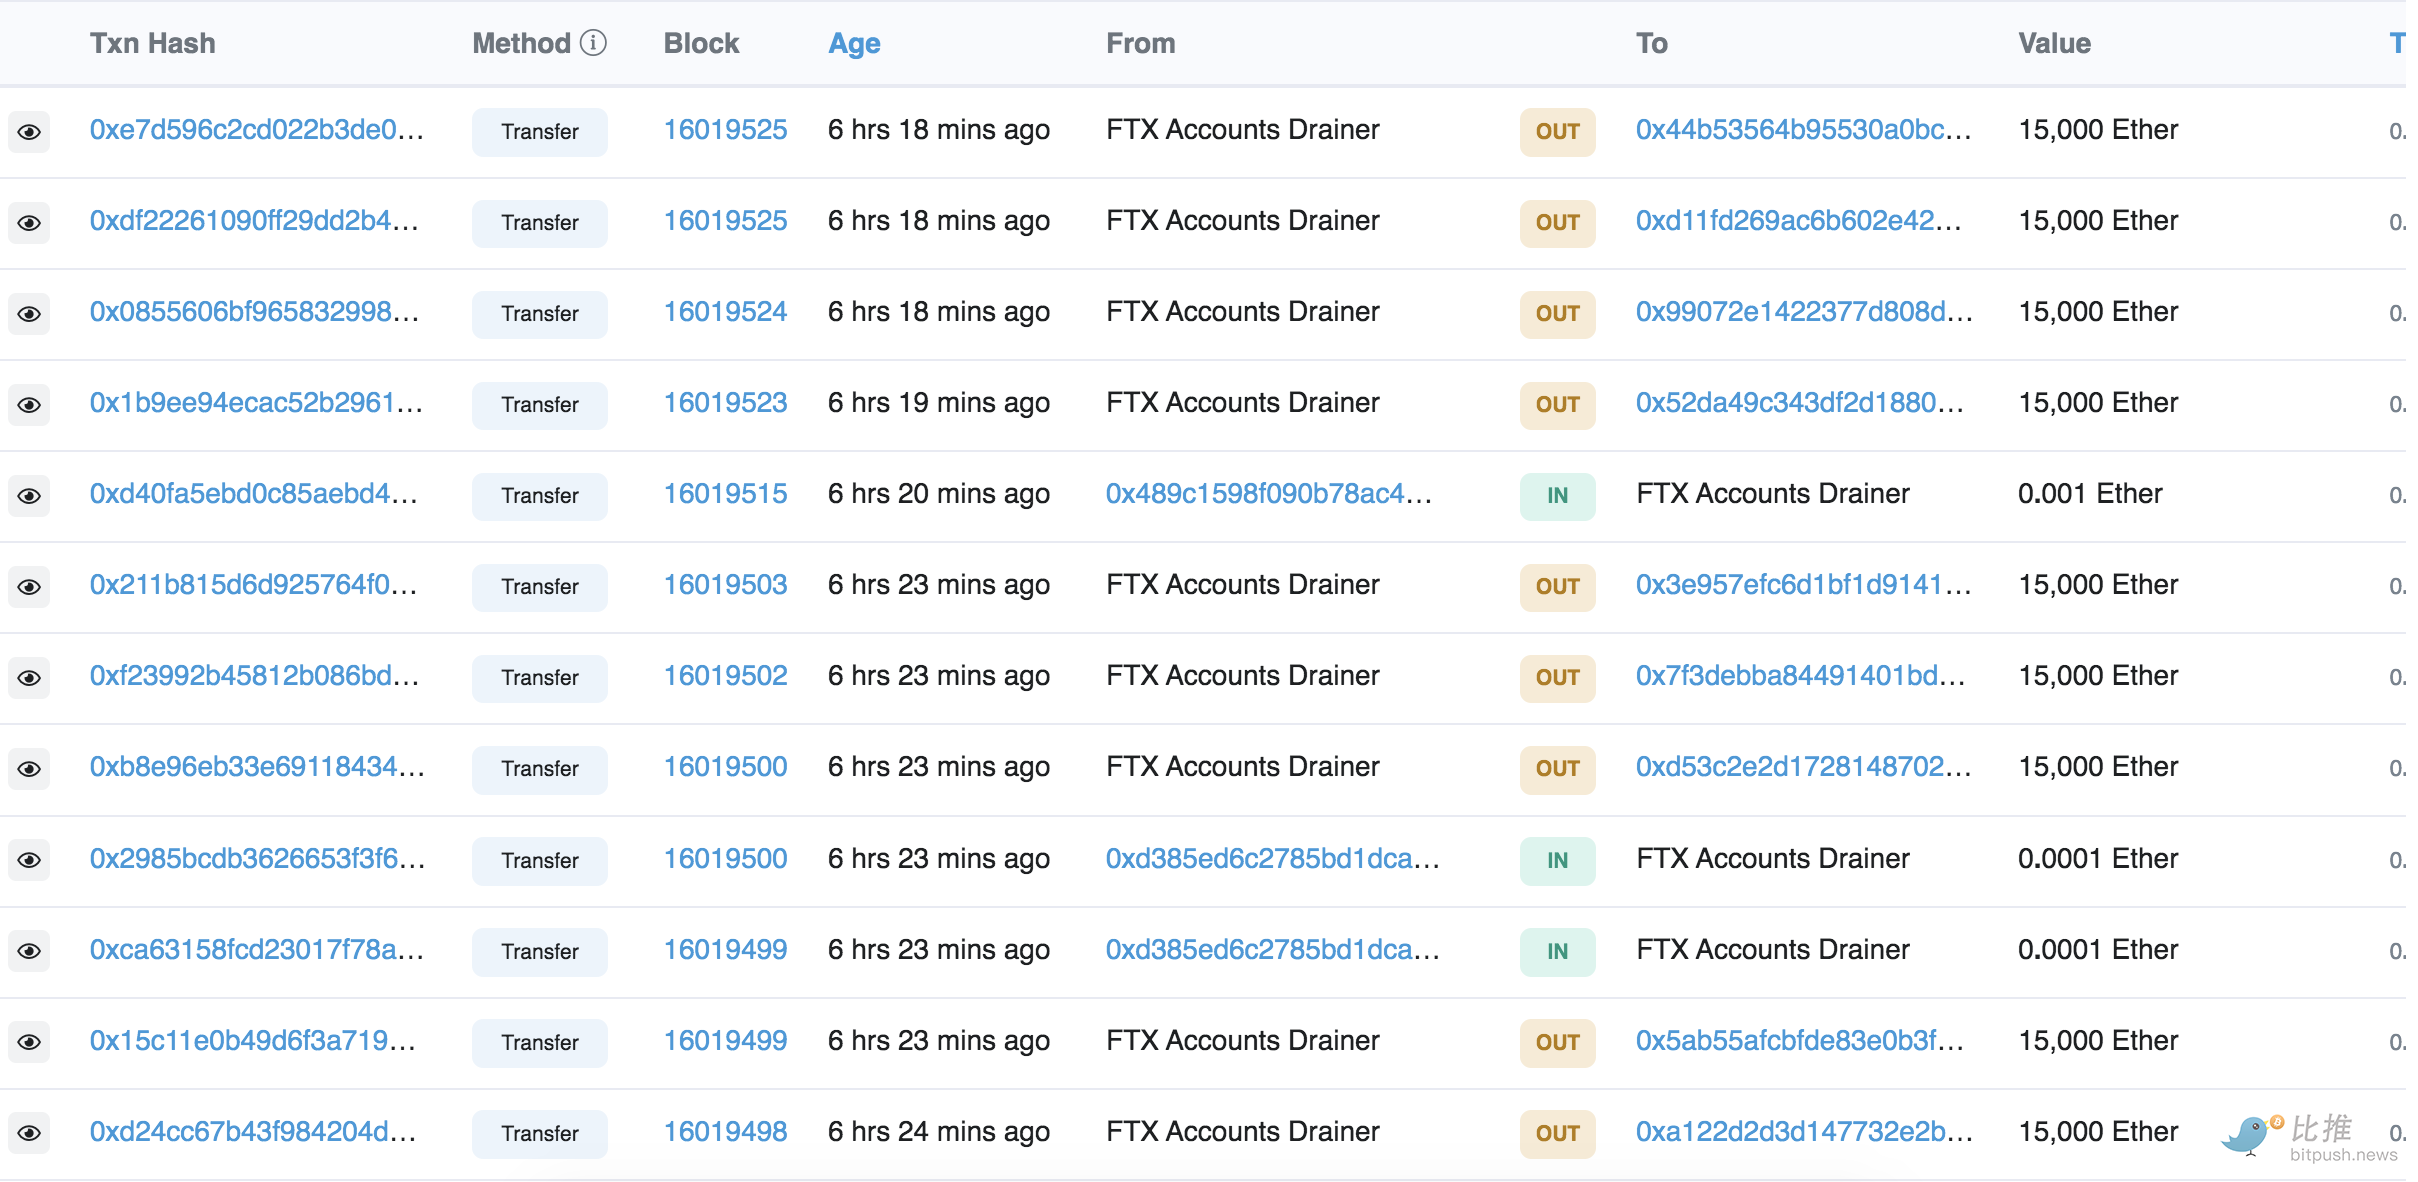
Task: Open transaction hash 0xb8e96eb33e69118434
Action: point(257,767)
